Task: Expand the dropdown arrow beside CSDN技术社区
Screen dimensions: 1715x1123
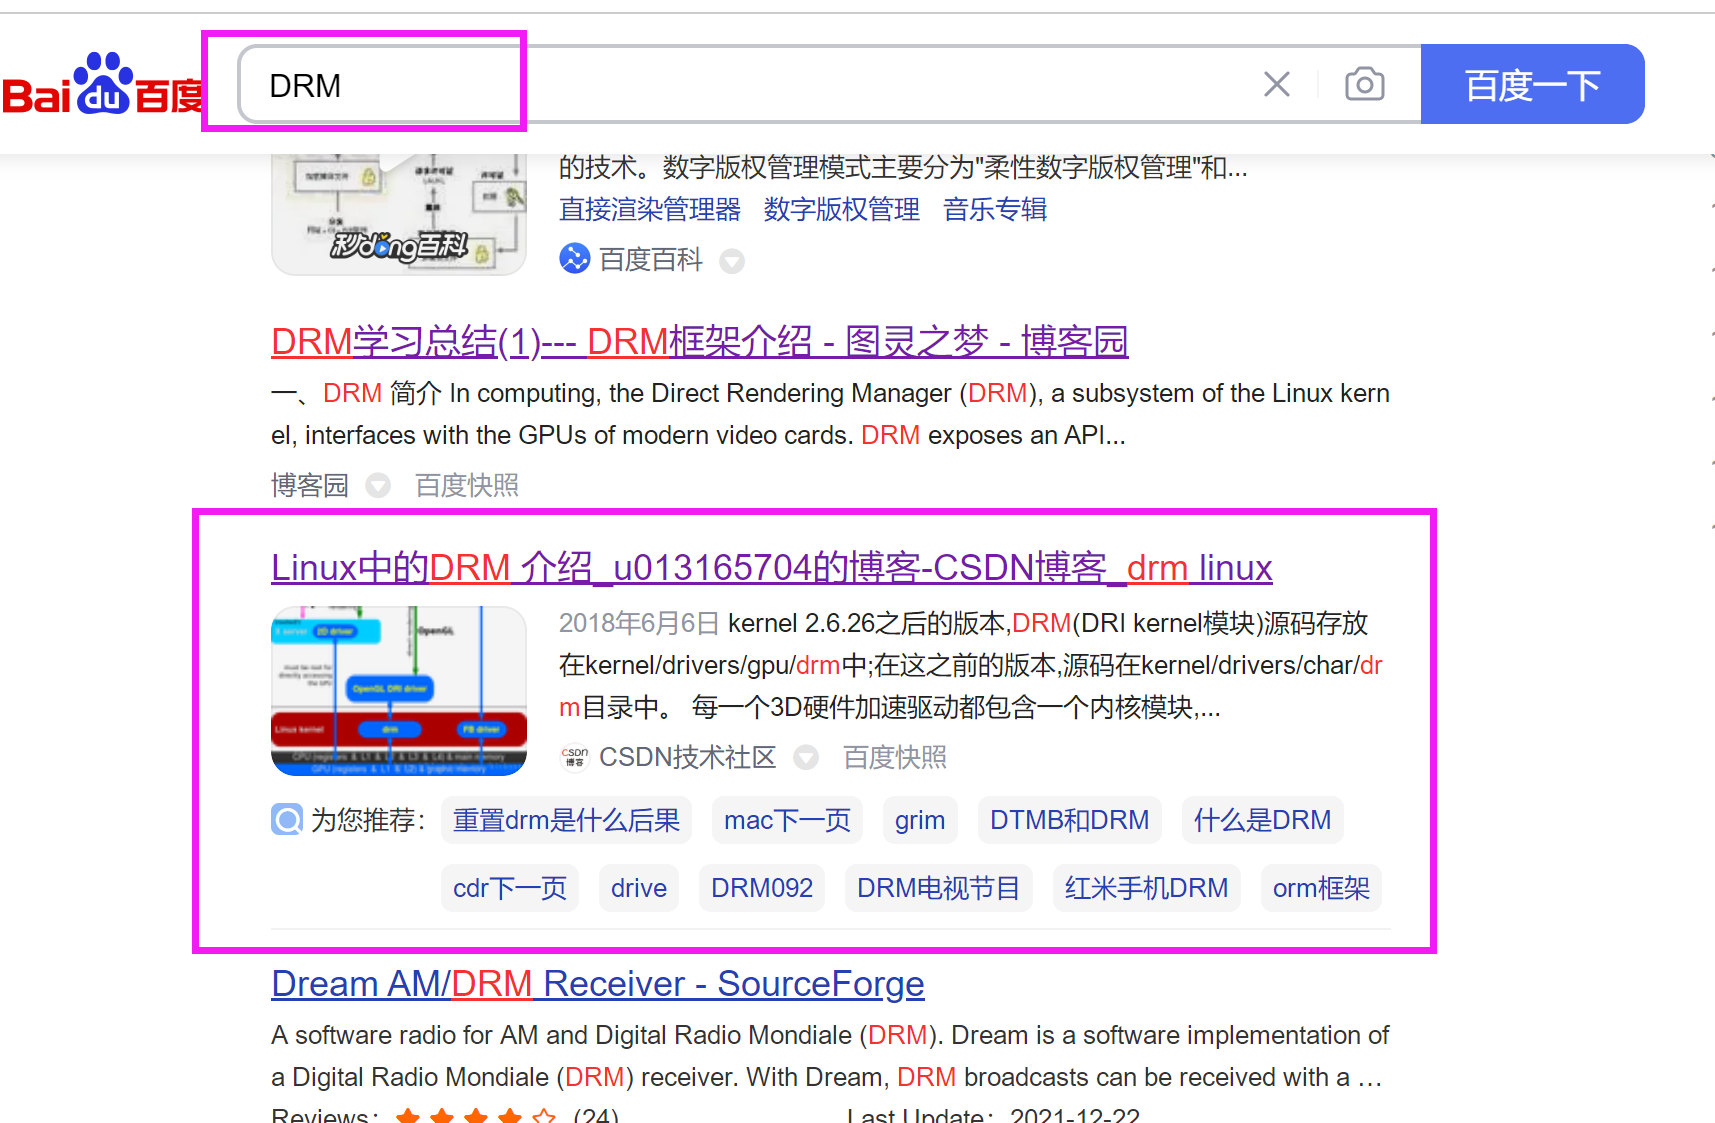Action: 806,758
